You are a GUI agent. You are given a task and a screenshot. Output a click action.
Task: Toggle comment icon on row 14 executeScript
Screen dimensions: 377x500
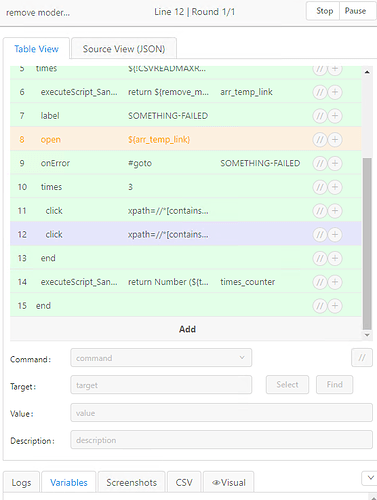320,282
